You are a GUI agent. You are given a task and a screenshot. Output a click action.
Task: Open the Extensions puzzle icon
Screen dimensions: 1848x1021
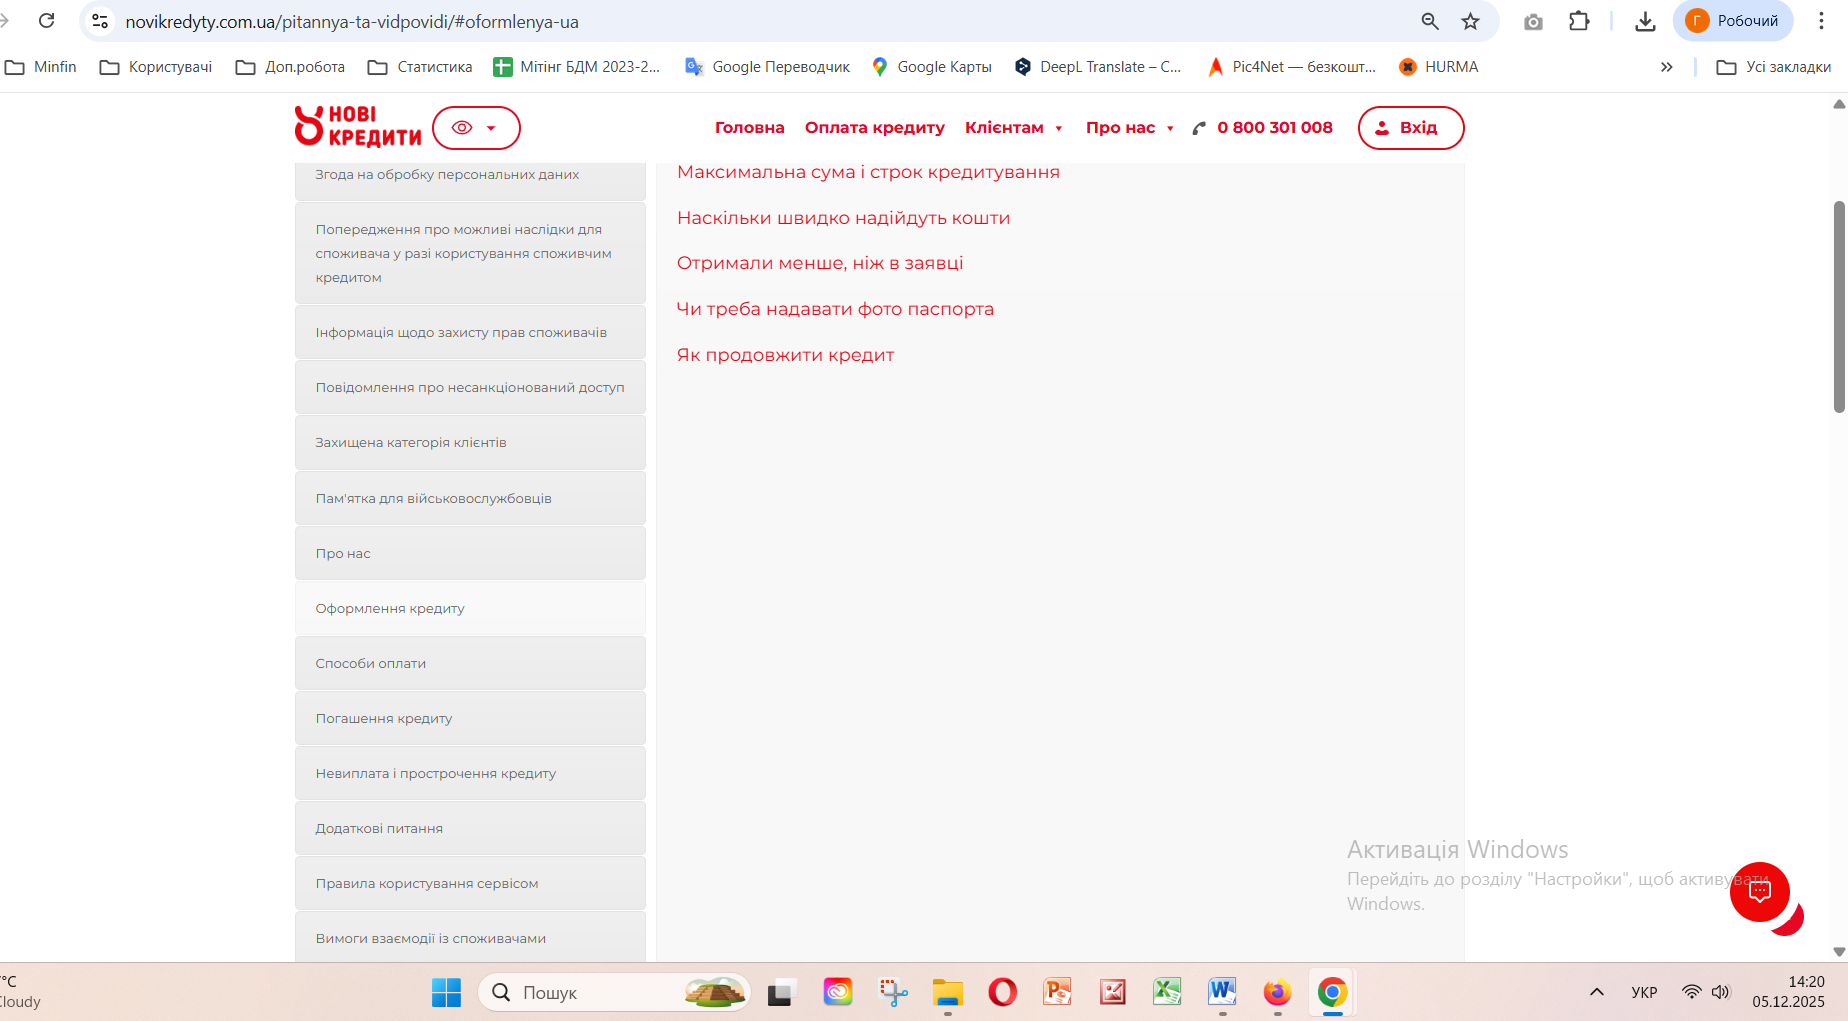coord(1579,21)
